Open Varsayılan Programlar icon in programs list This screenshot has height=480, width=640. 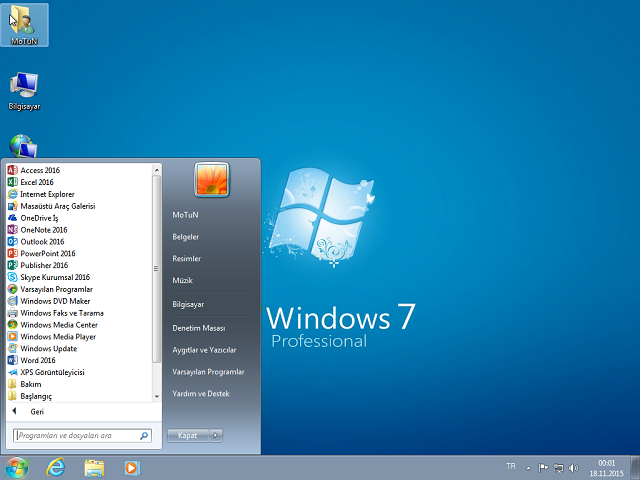pyautogui.click(x=13, y=289)
